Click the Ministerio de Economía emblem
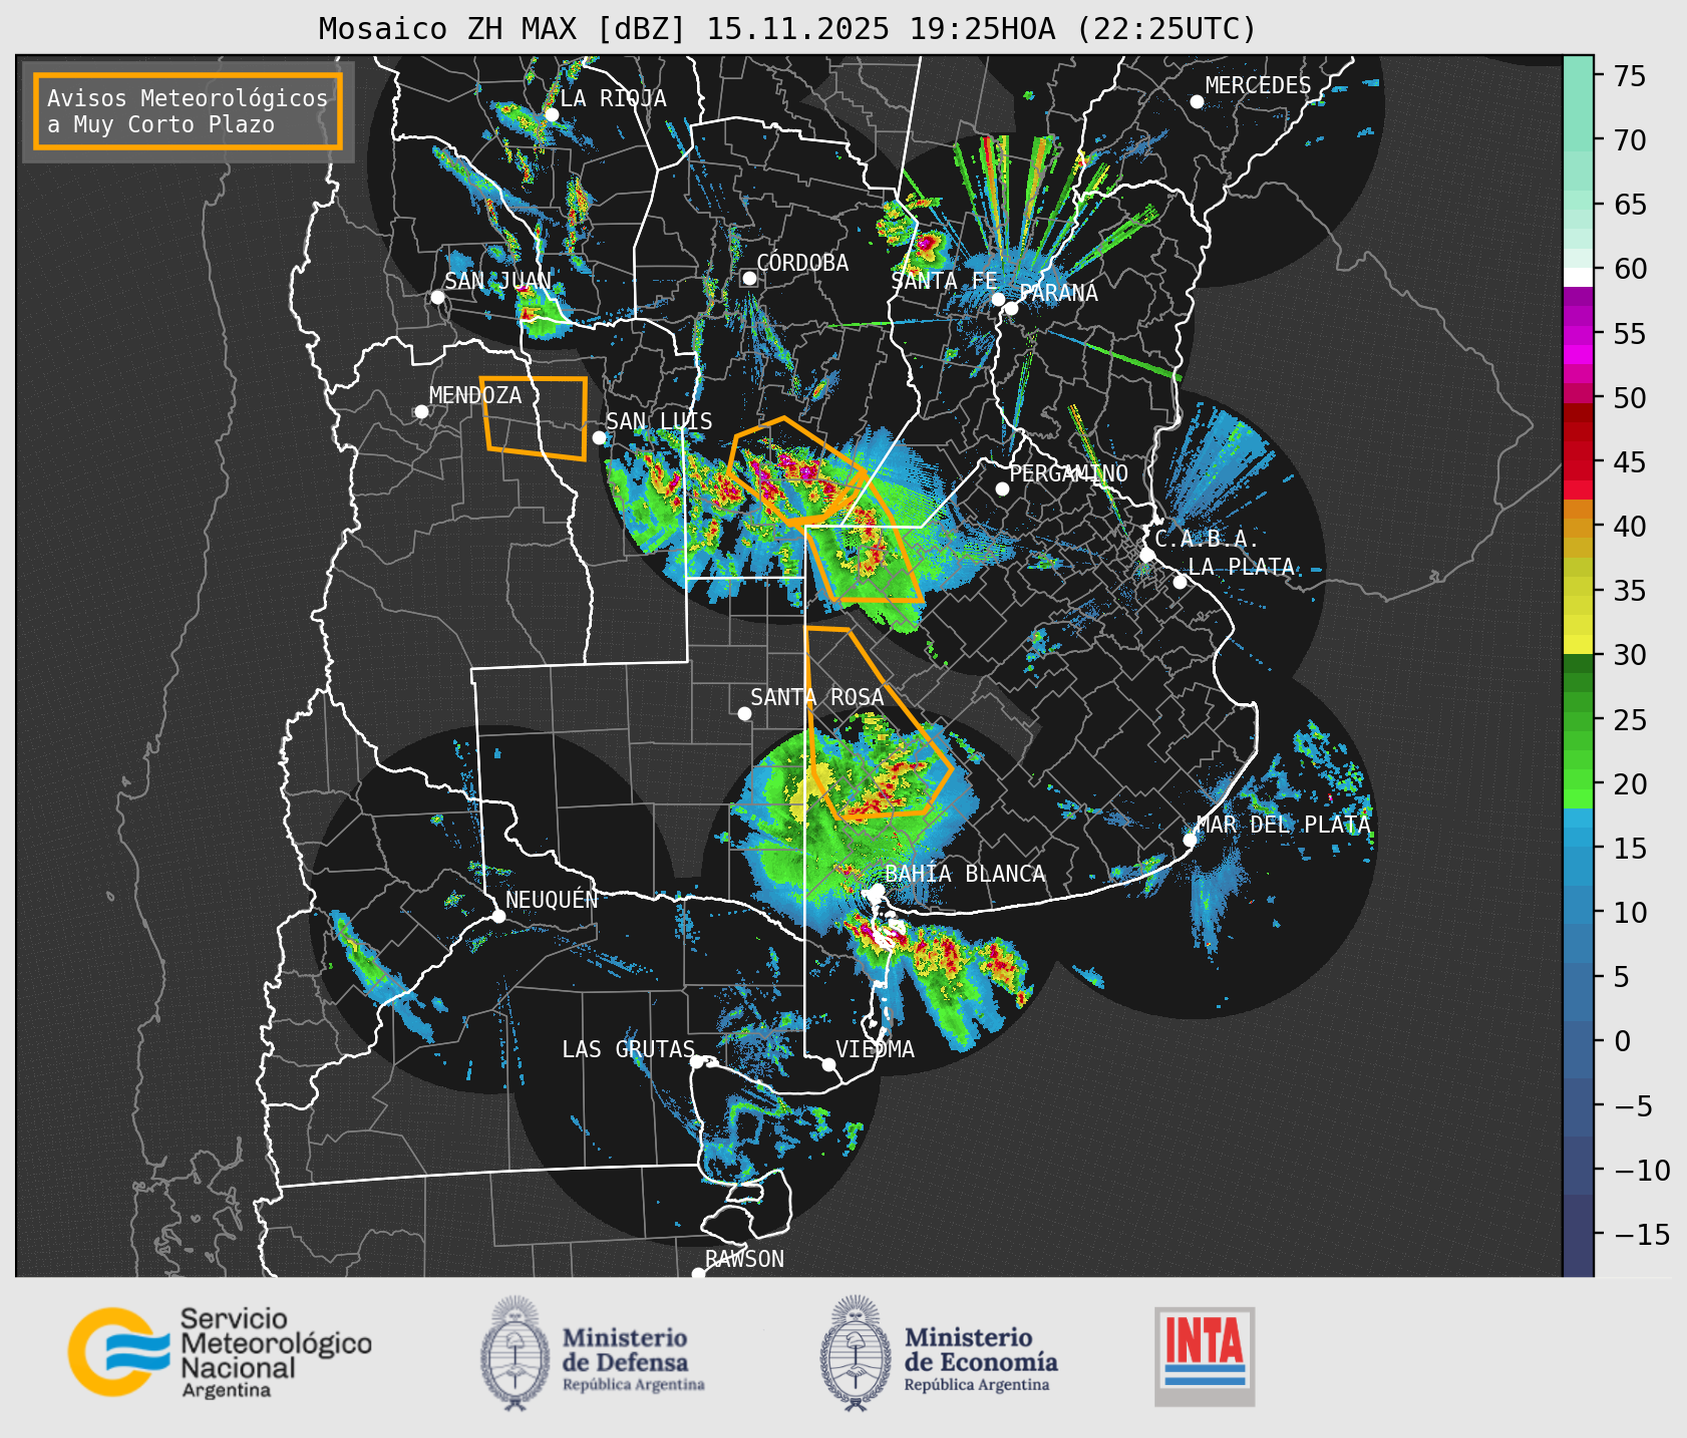The height and width of the screenshot is (1438, 1687). click(856, 1353)
